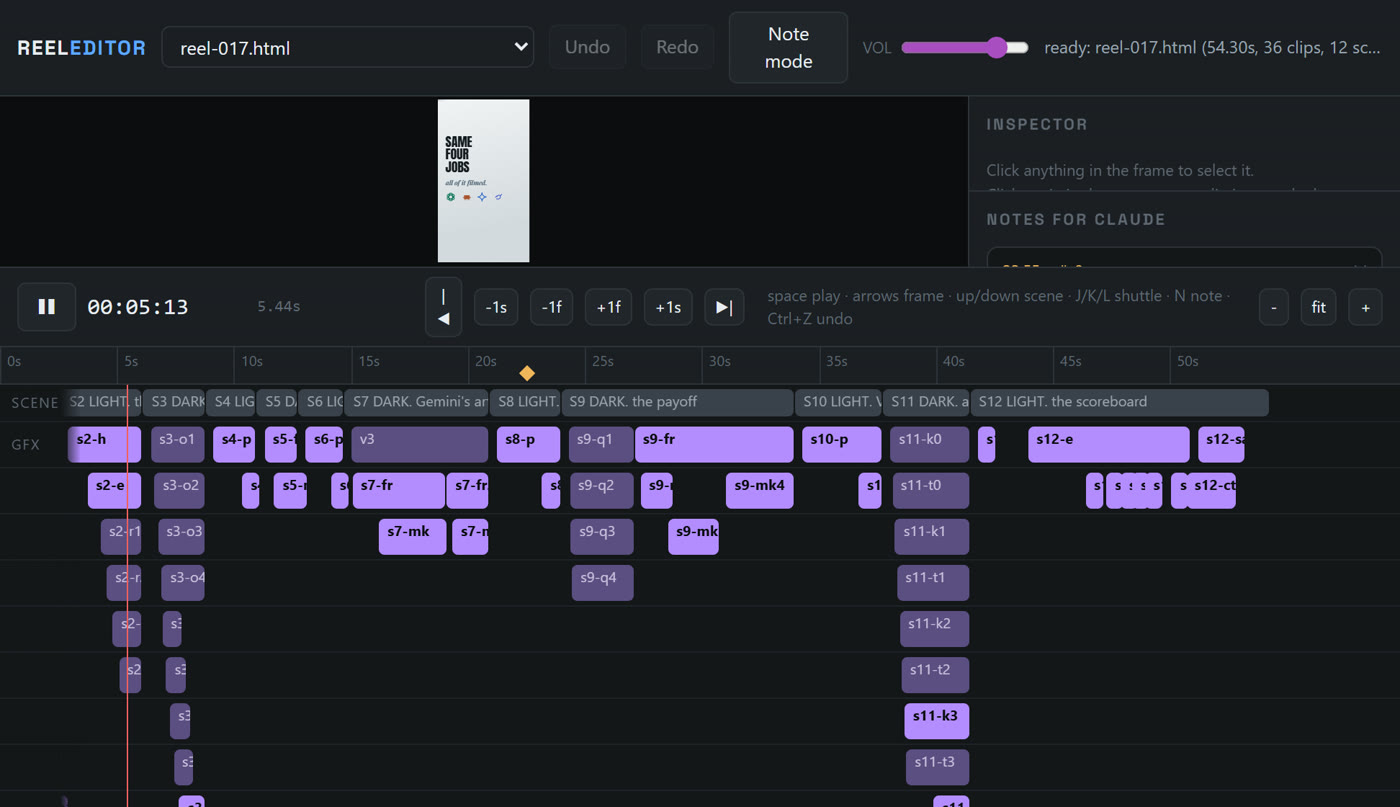This screenshot has width=1400, height=807.
Task: Select the s11-k0 clip
Action: tap(930, 445)
